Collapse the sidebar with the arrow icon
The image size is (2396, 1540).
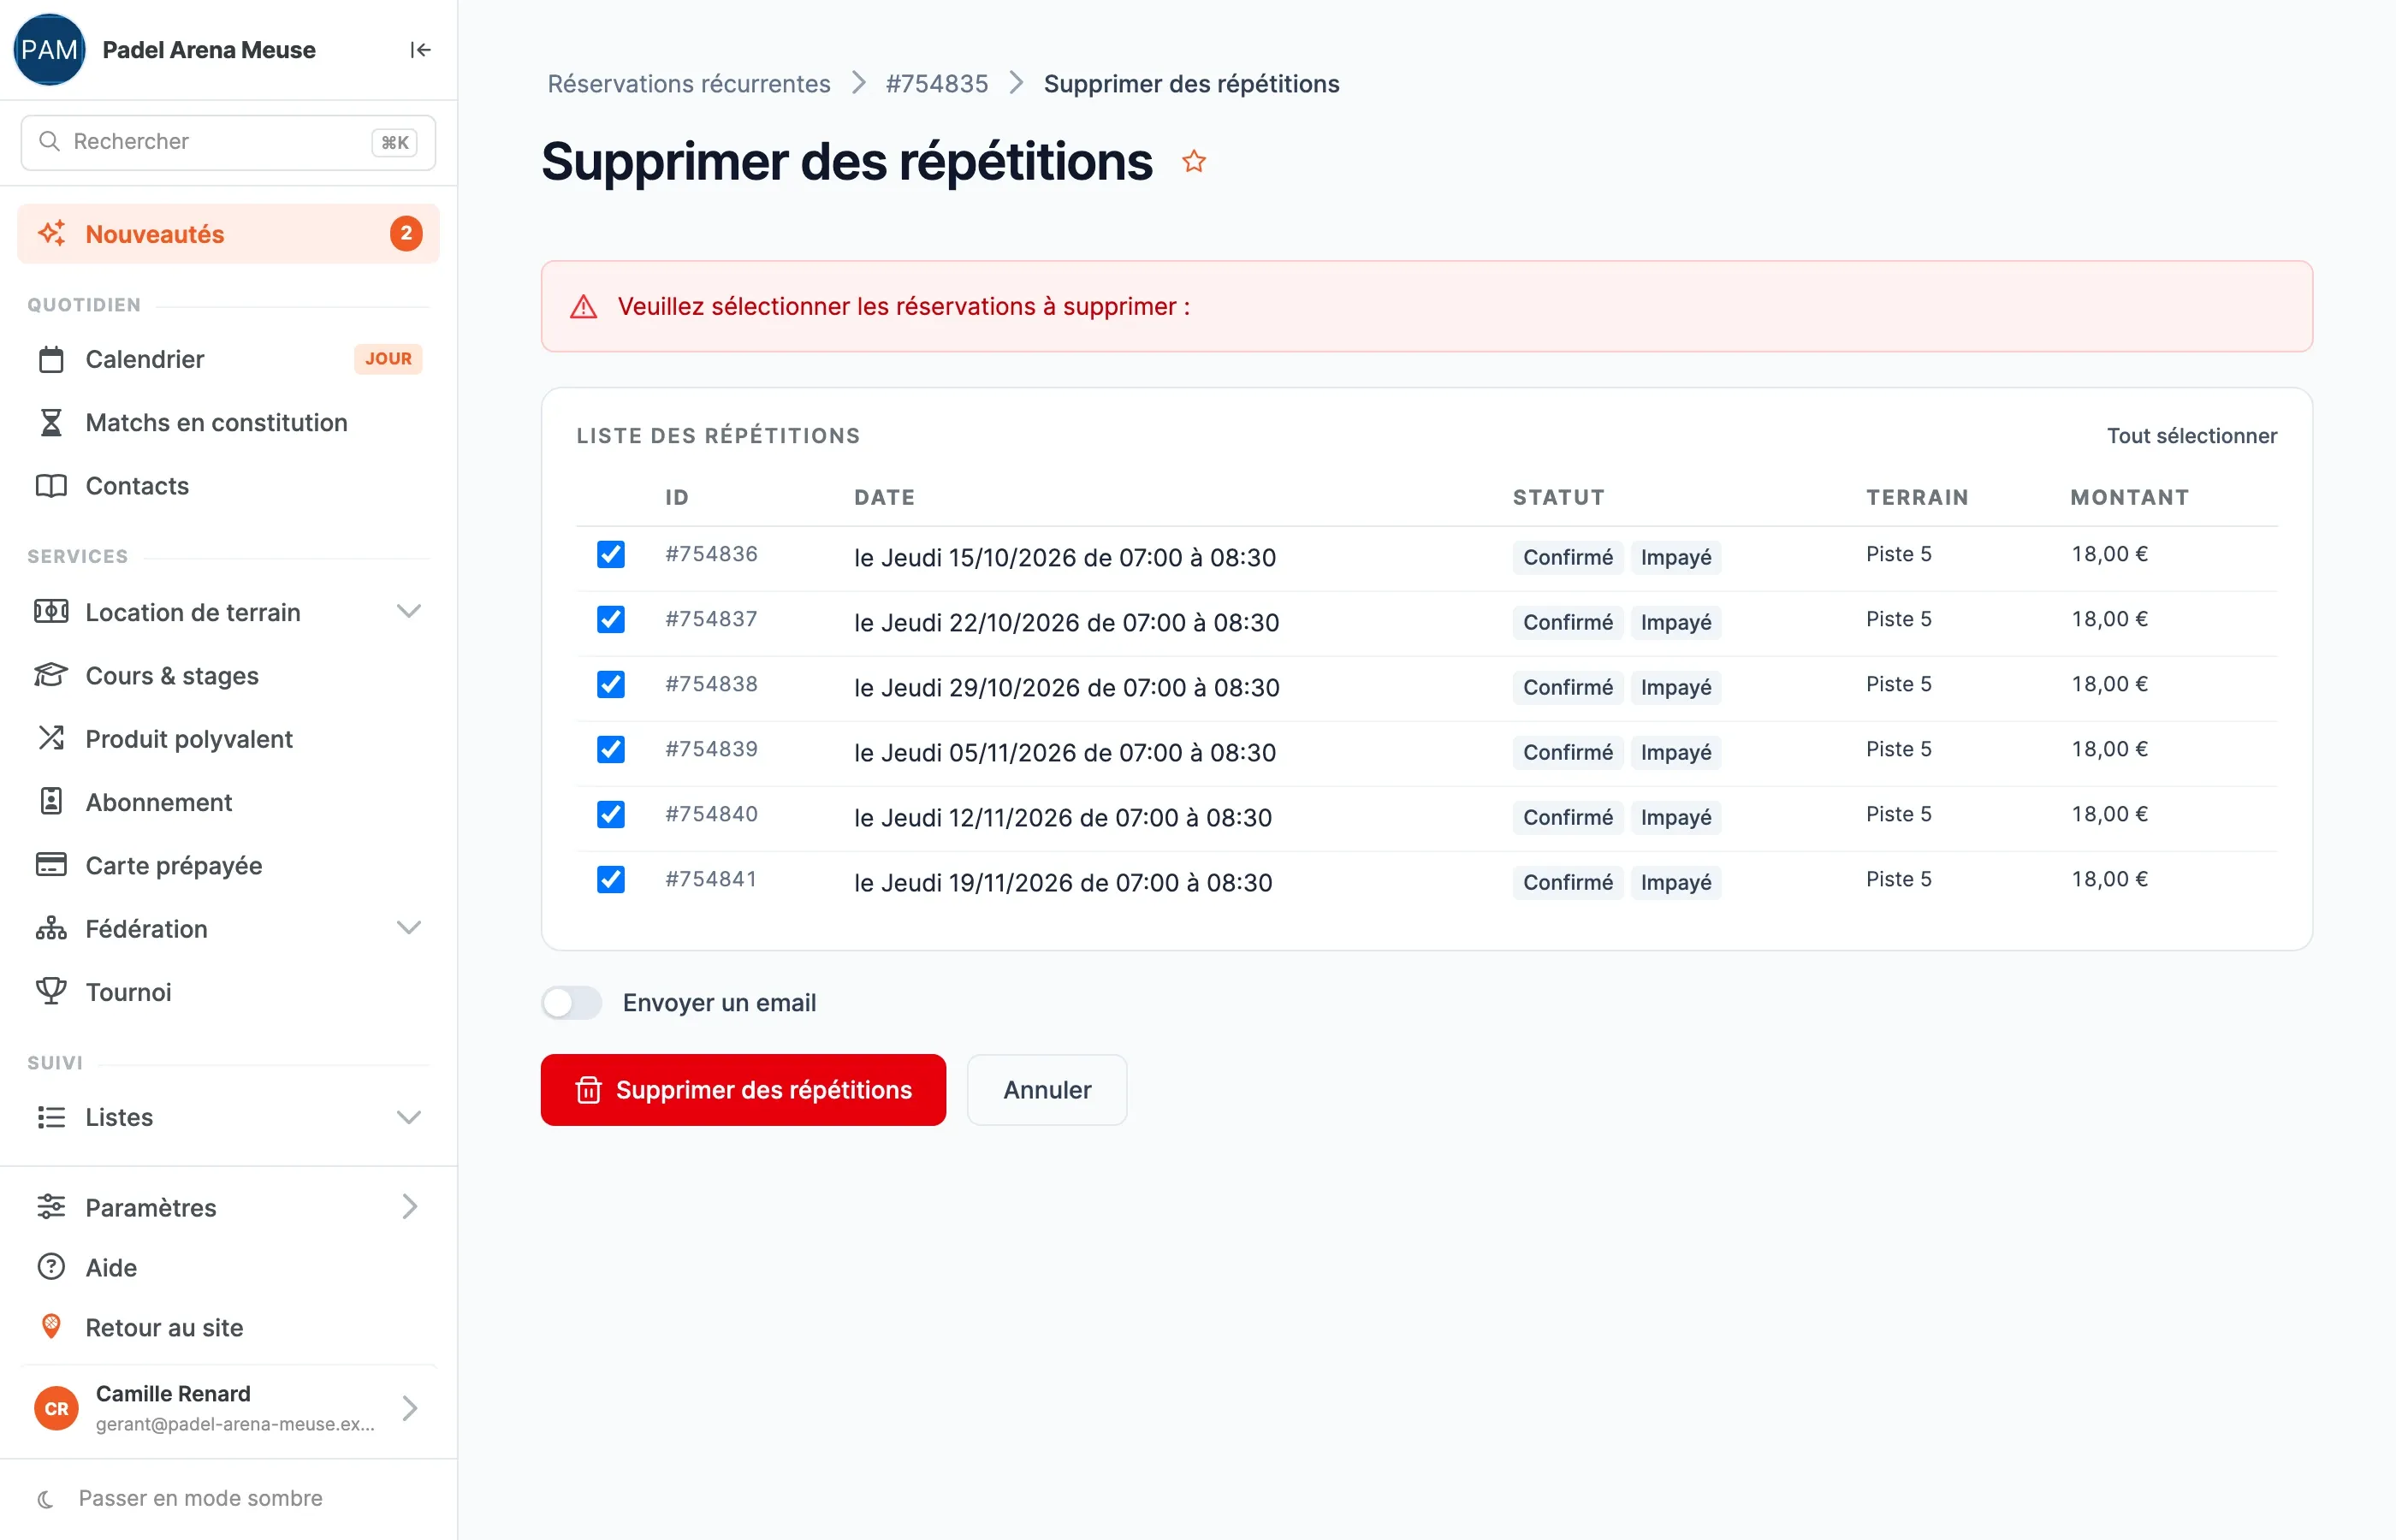420,50
